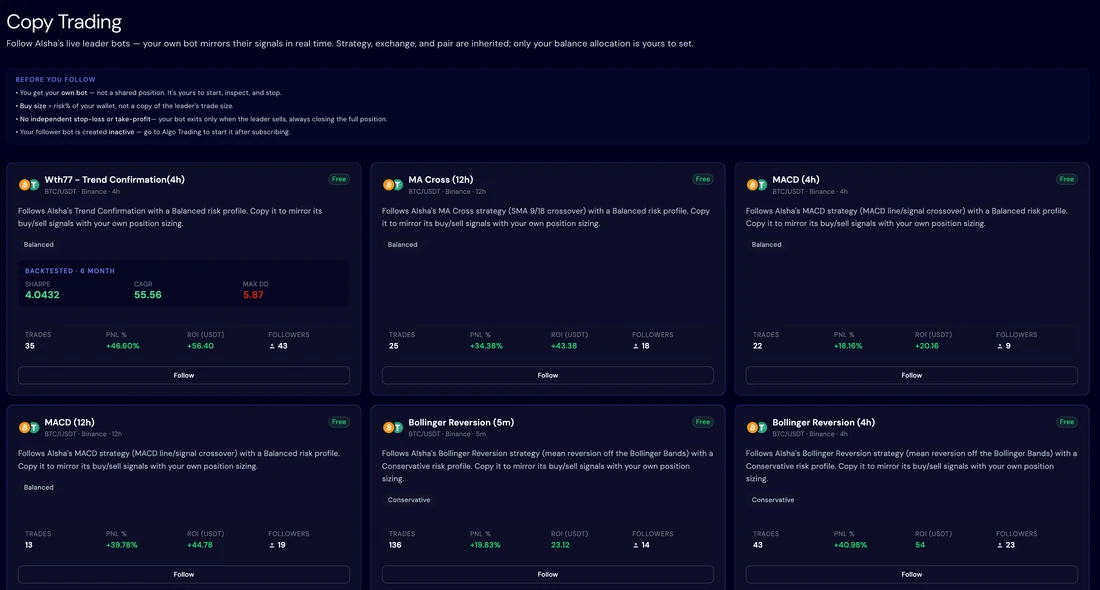Click Balanced tag on MACD (12h) card

click(x=39, y=488)
